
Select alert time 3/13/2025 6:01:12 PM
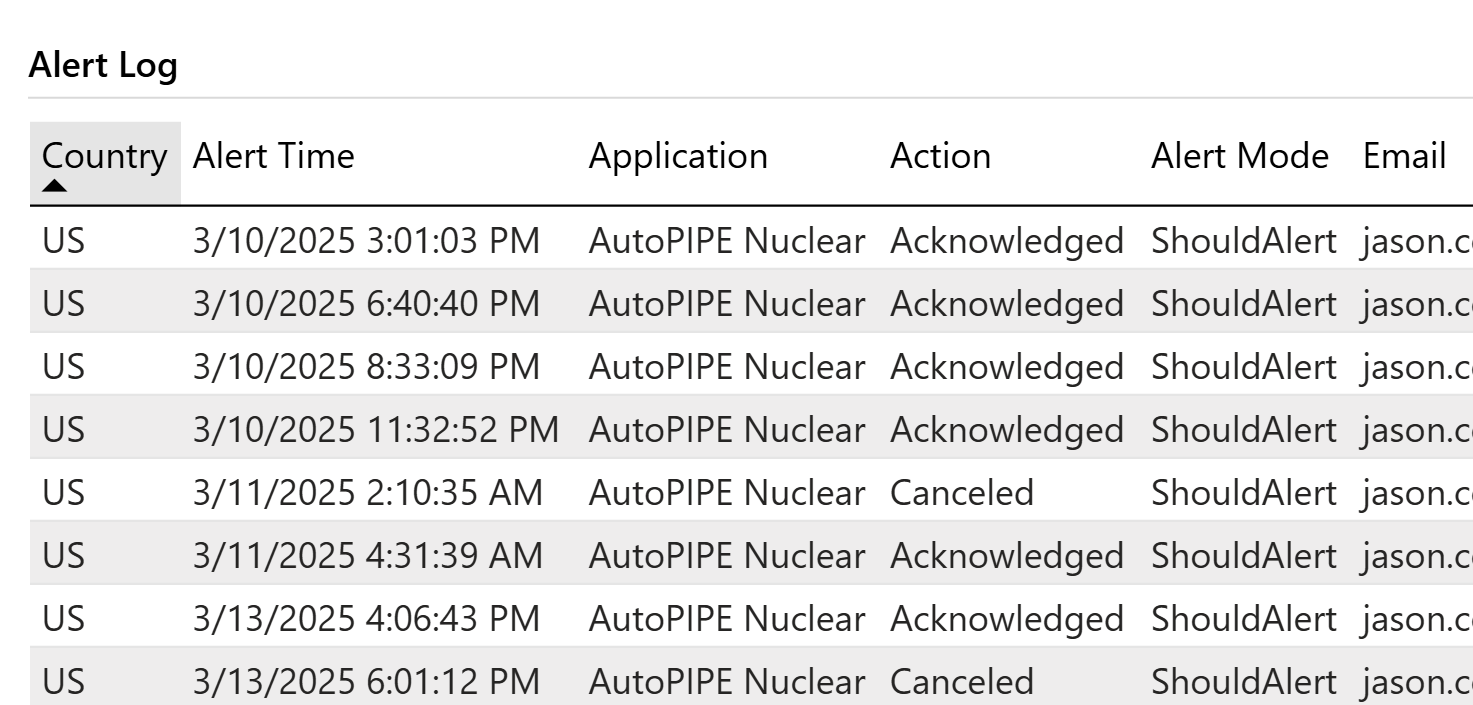[366, 681]
